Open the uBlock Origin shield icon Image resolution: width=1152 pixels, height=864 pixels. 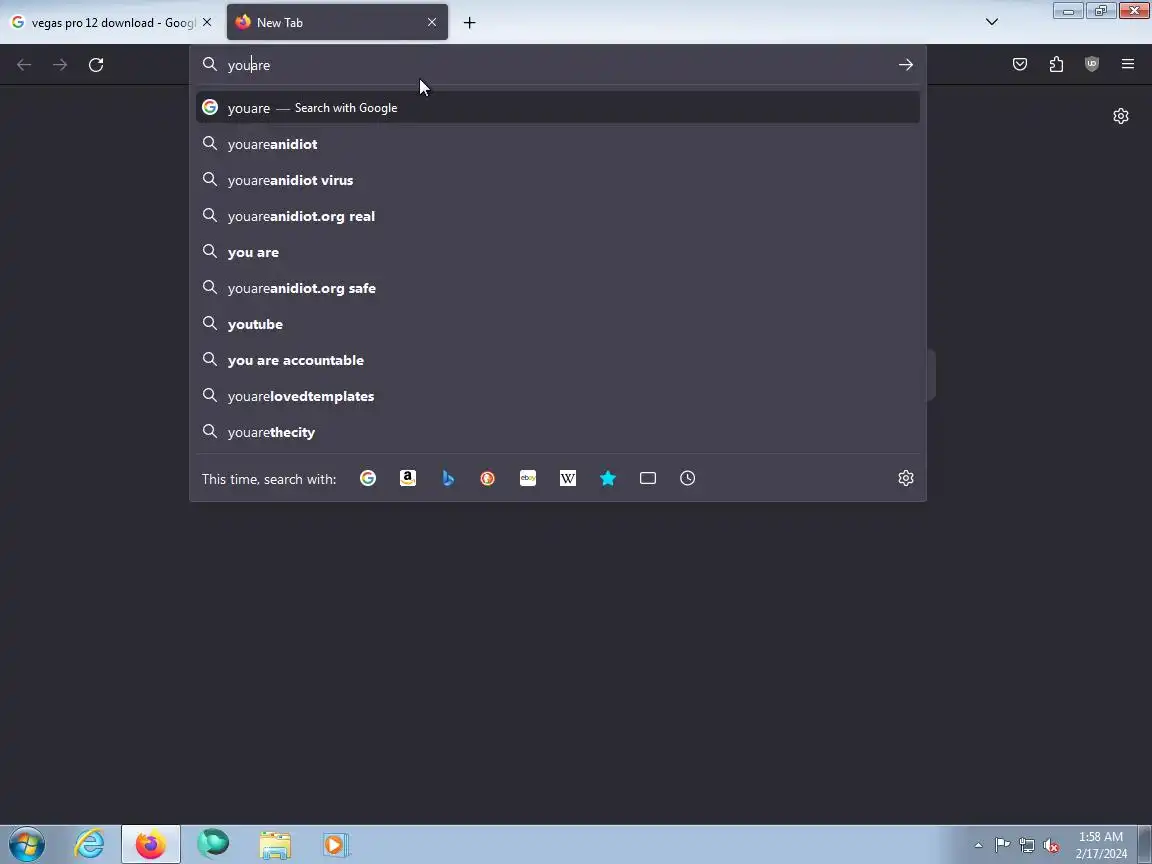coord(1092,65)
